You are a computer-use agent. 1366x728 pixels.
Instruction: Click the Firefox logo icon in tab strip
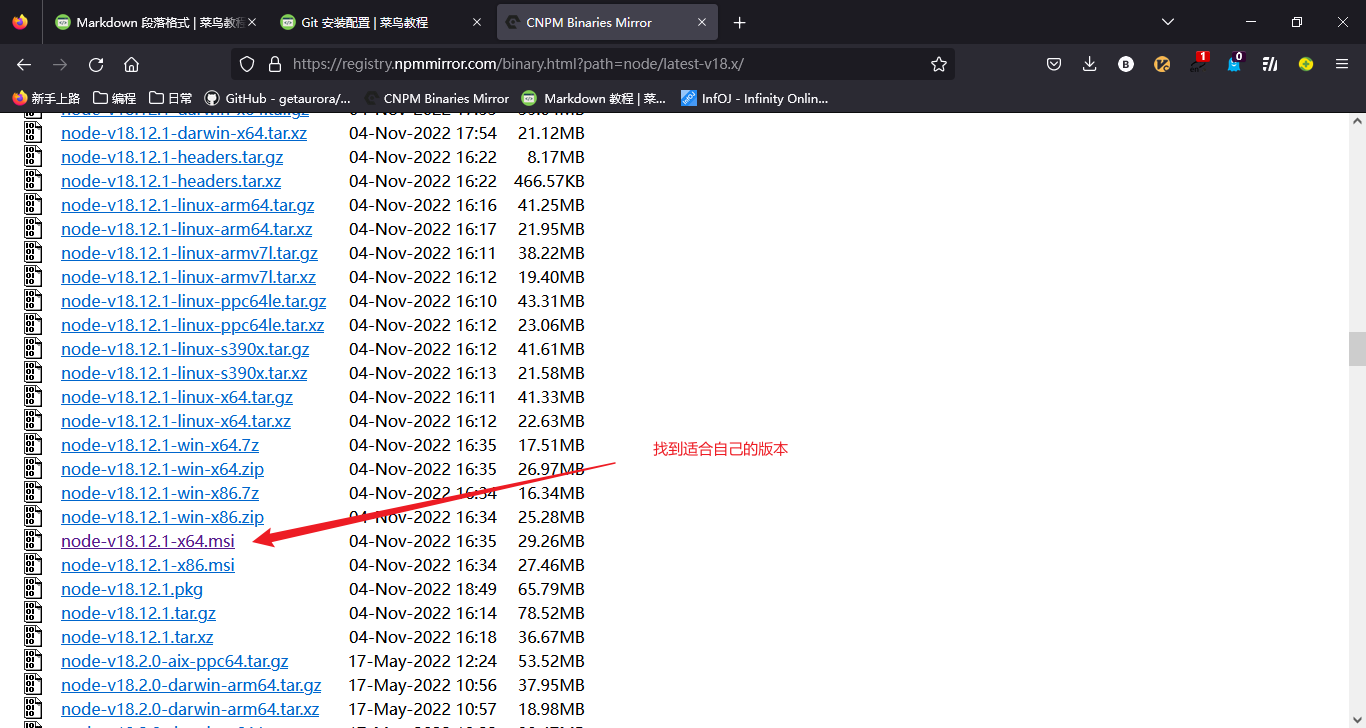20,22
